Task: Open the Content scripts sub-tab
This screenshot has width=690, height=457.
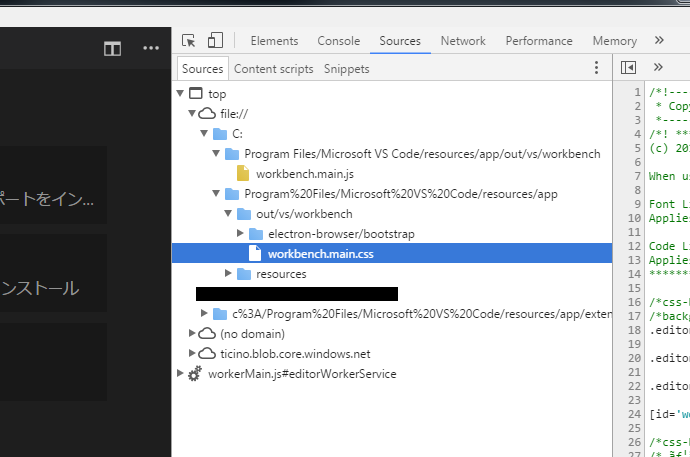Action: coord(273,69)
